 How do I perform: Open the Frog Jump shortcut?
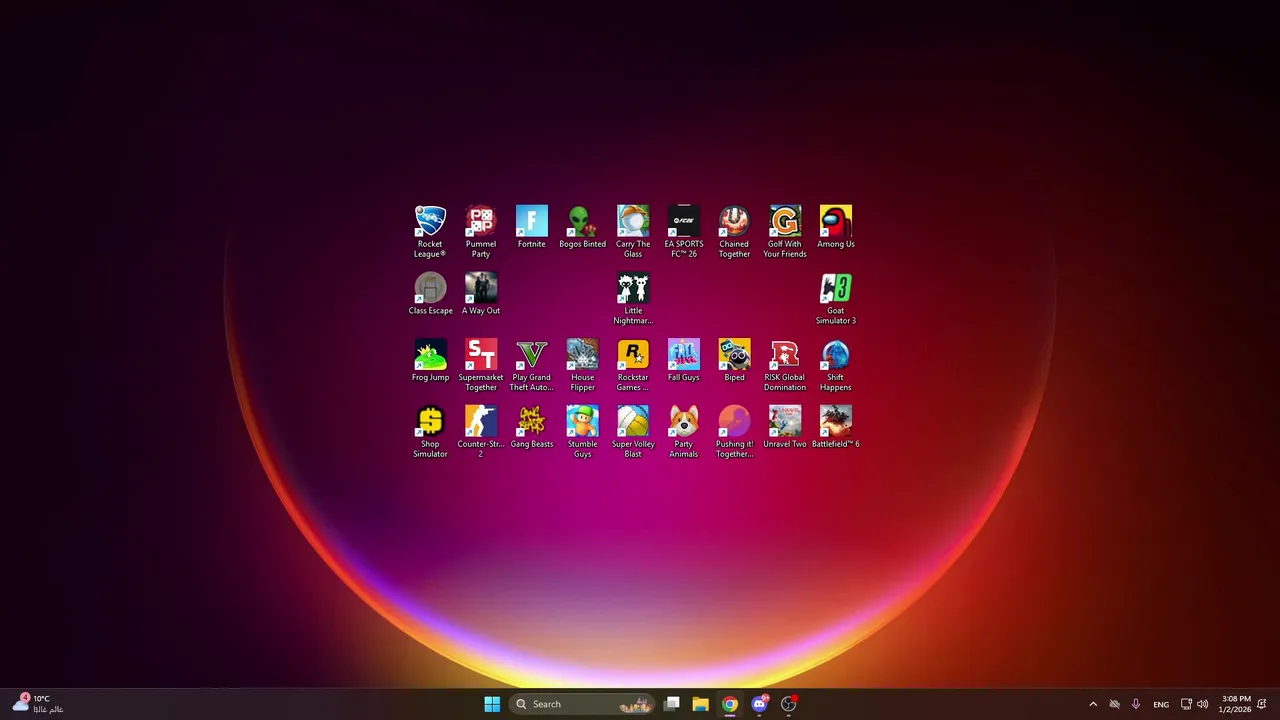point(430,361)
